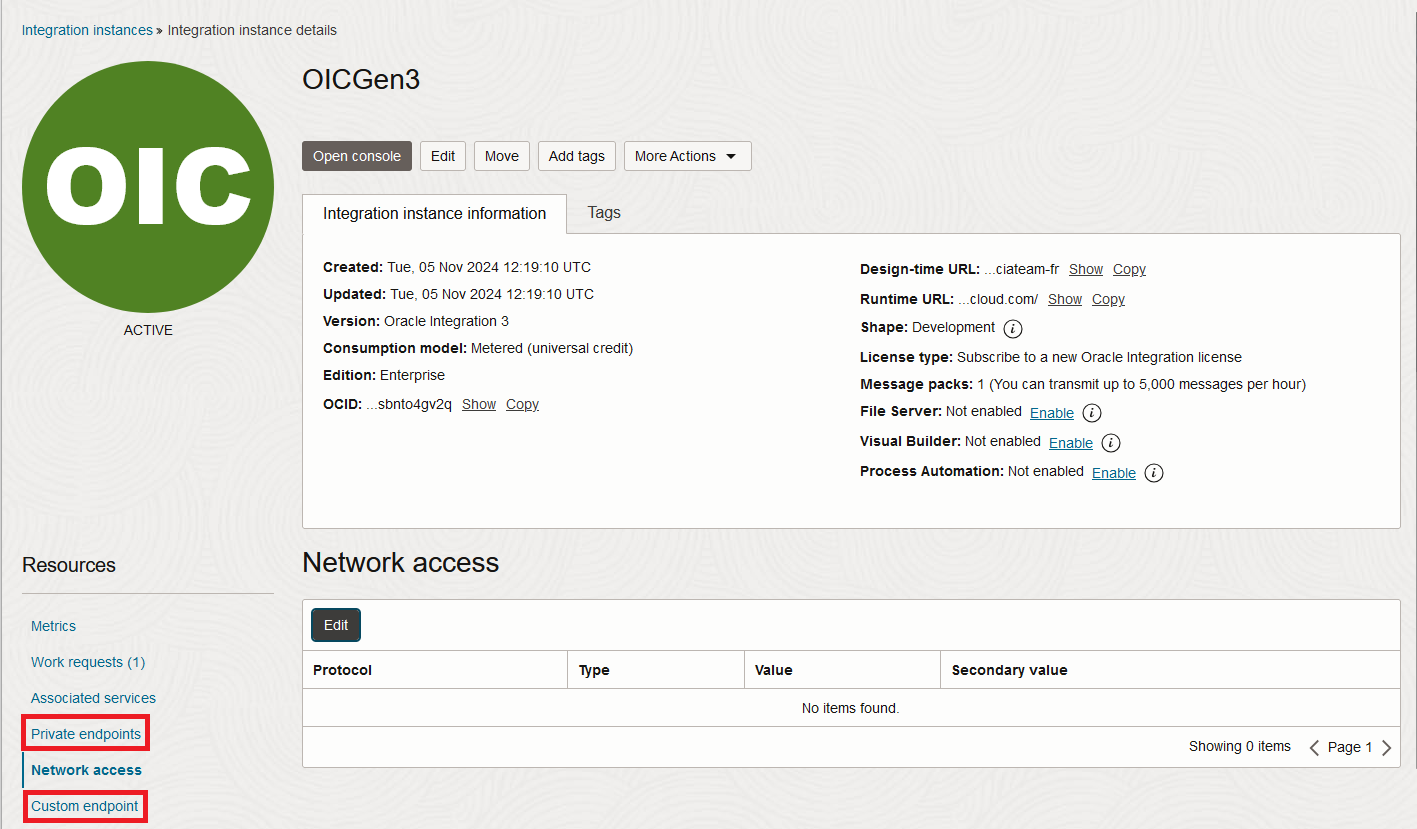Click the previous page left chevron
Image resolution: width=1417 pixels, height=829 pixels.
[x=1314, y=746]
